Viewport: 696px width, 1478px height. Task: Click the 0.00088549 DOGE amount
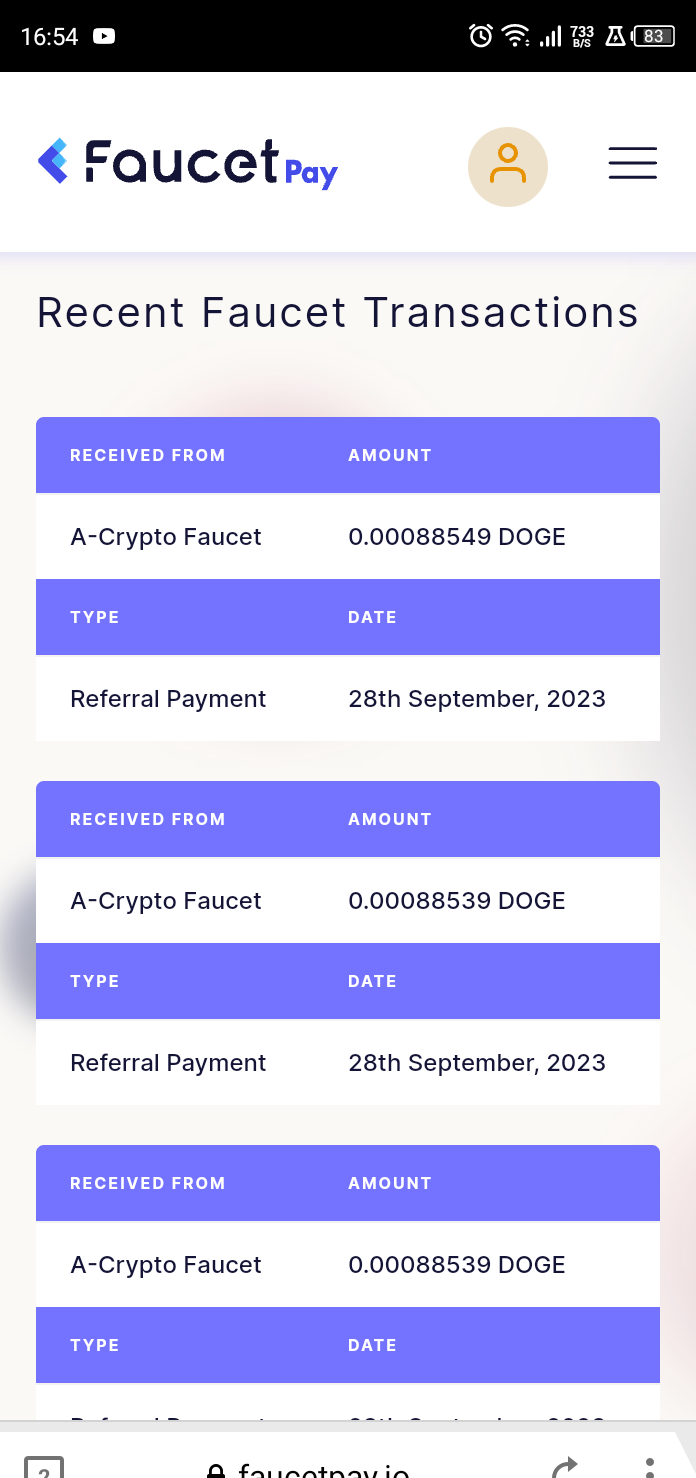click(456, 537)
